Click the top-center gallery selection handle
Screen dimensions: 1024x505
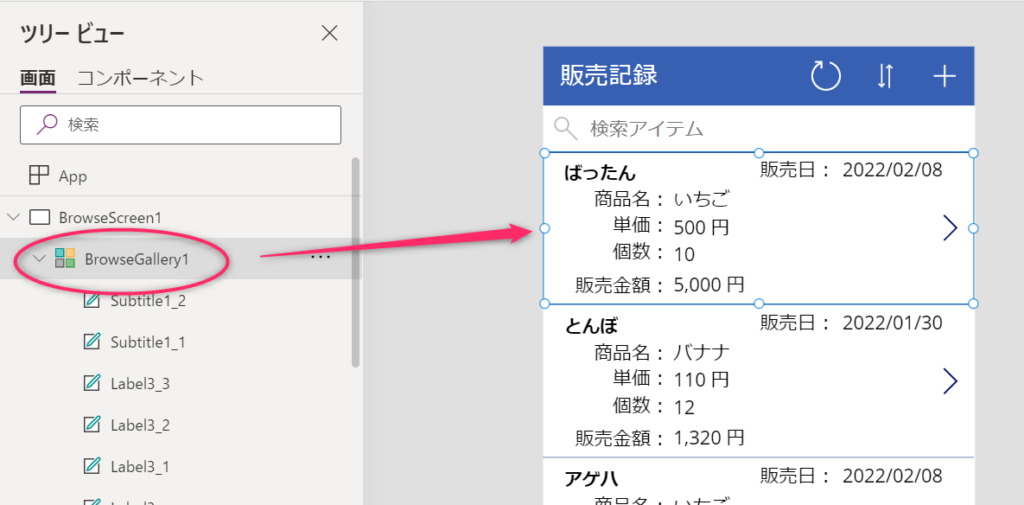758,153
